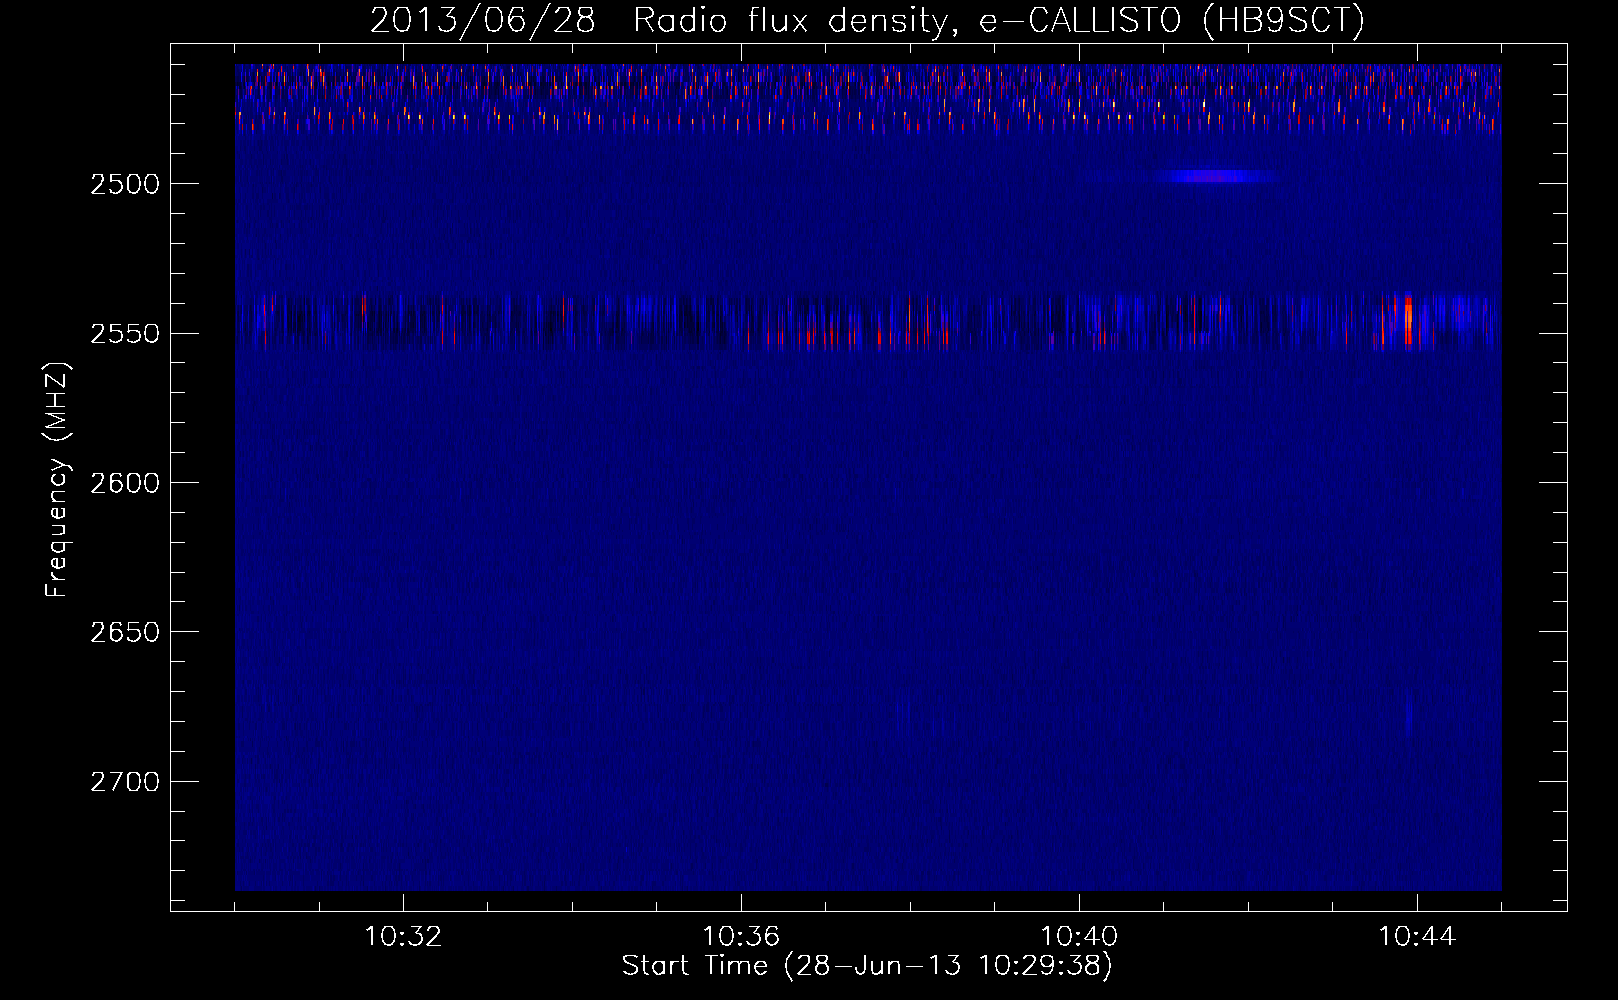Click the 2650 frequency axis label
Viewport: 1618px width, 1000px height.
124,632
